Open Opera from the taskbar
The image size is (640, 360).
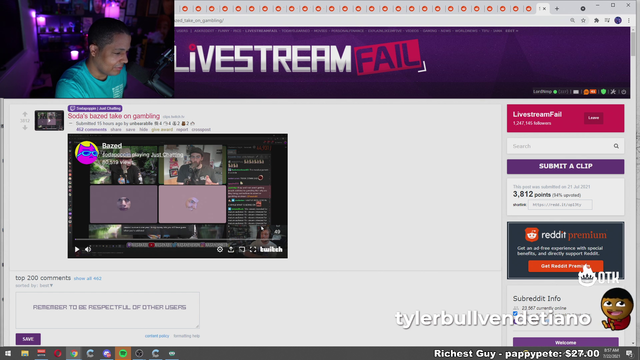coord(58,353)
